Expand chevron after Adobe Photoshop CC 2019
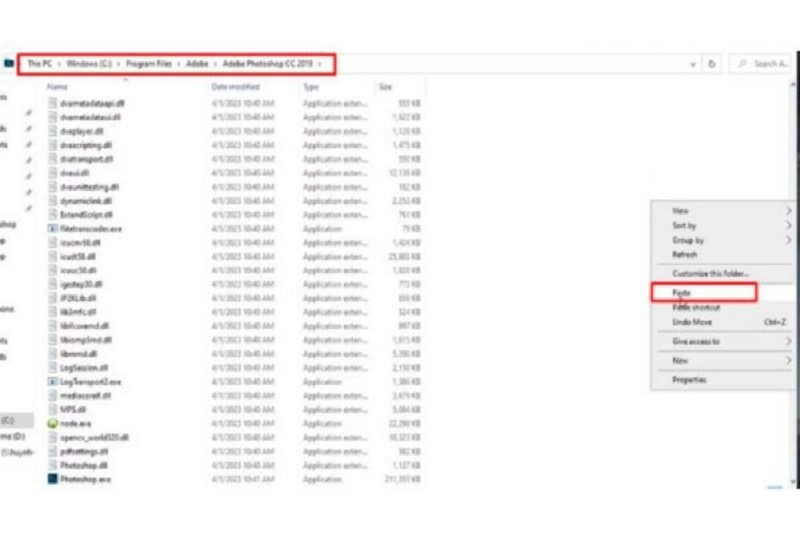 [320, 64]
